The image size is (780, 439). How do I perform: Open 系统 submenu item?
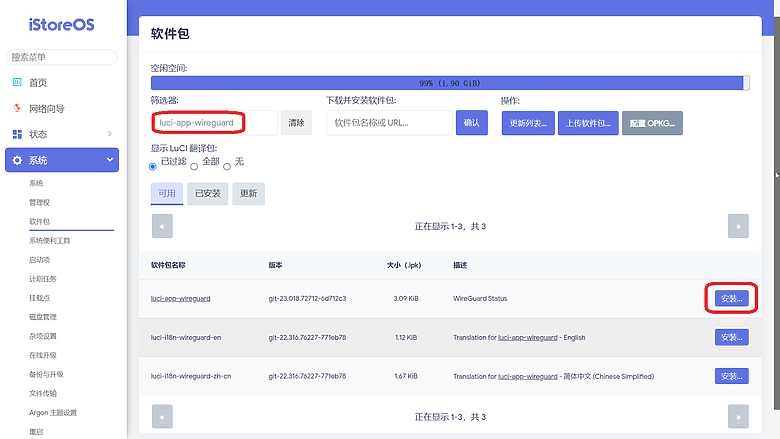pos(36,183)
